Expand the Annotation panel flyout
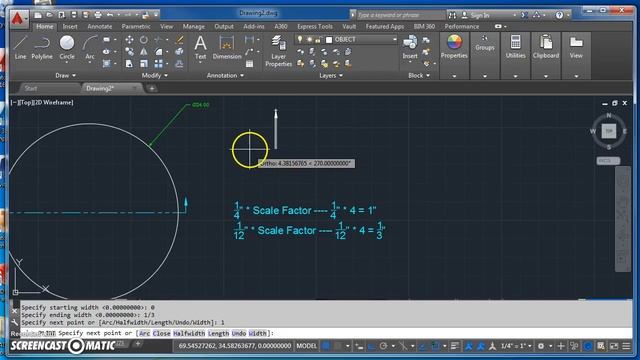This screenshot has width=640, height=360. tap(225, 76)
